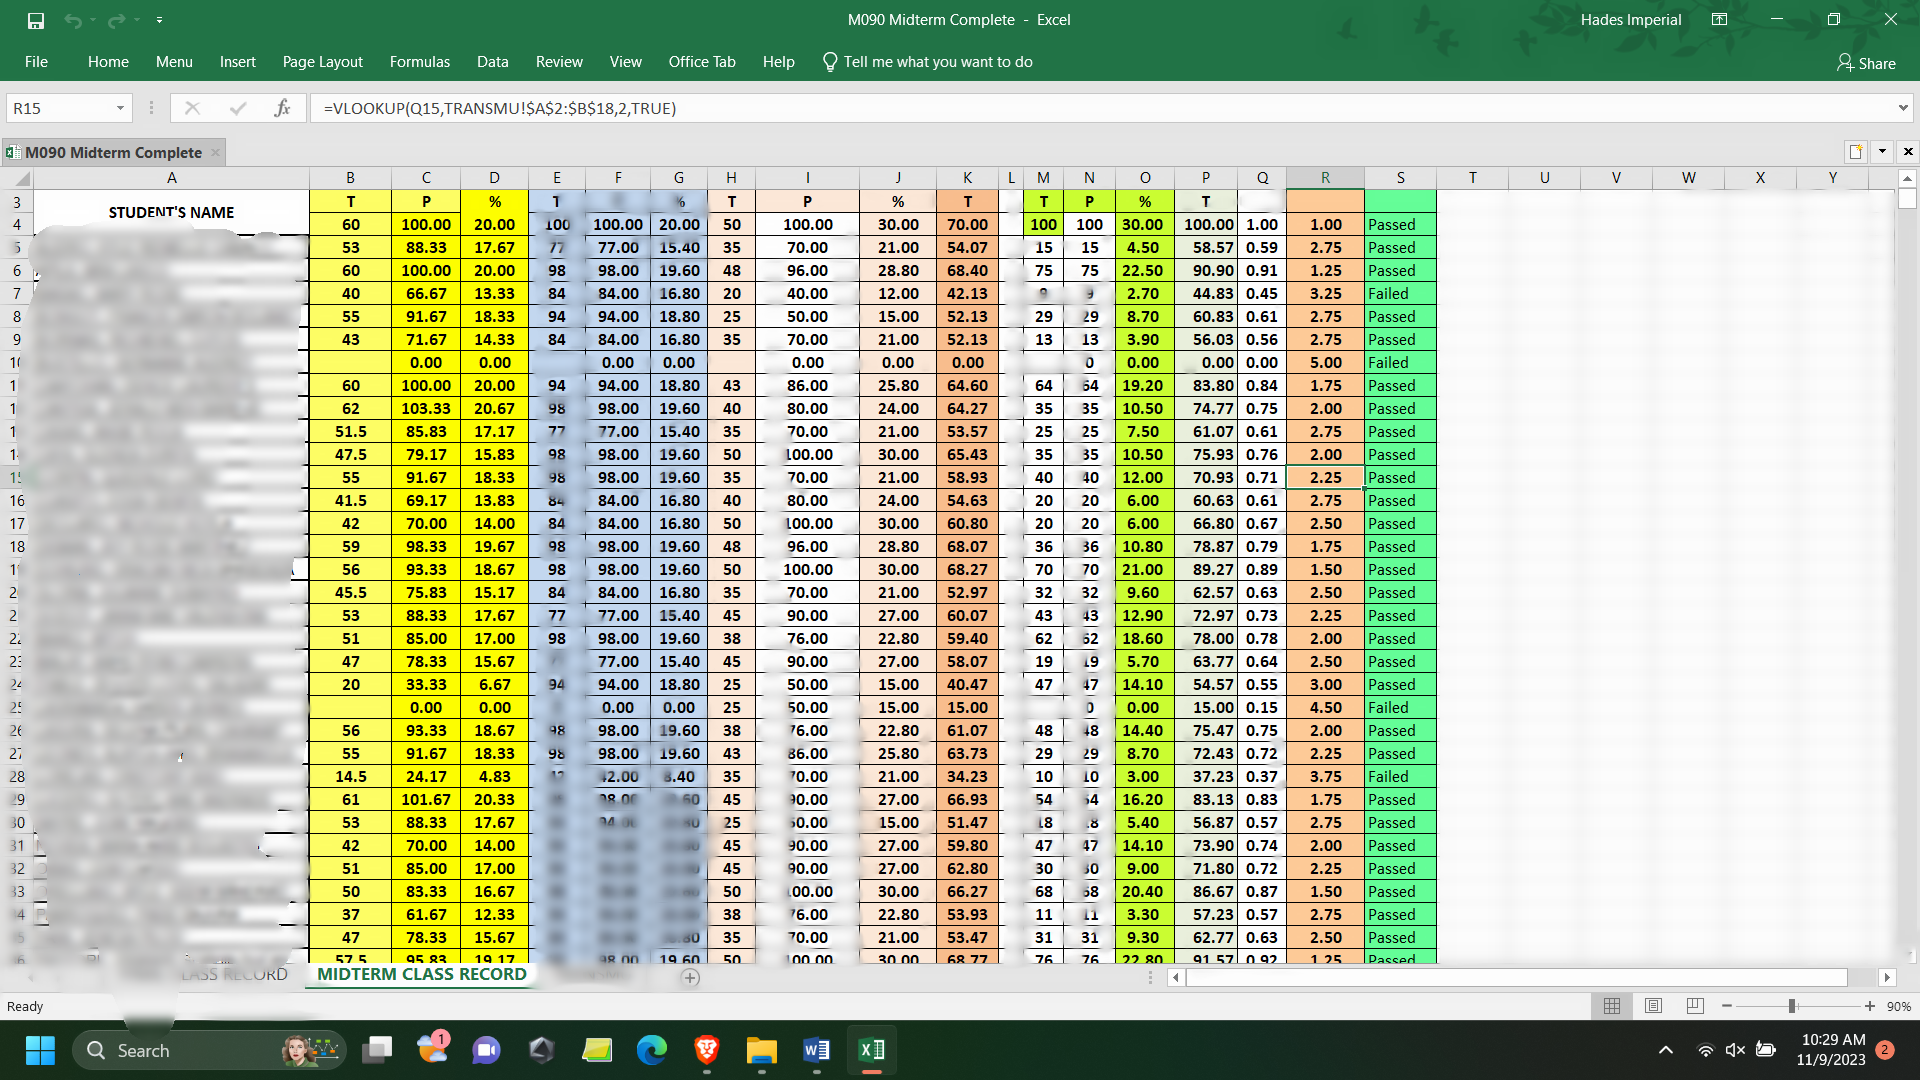Click the Ribbon Display Options icon

1720,20
